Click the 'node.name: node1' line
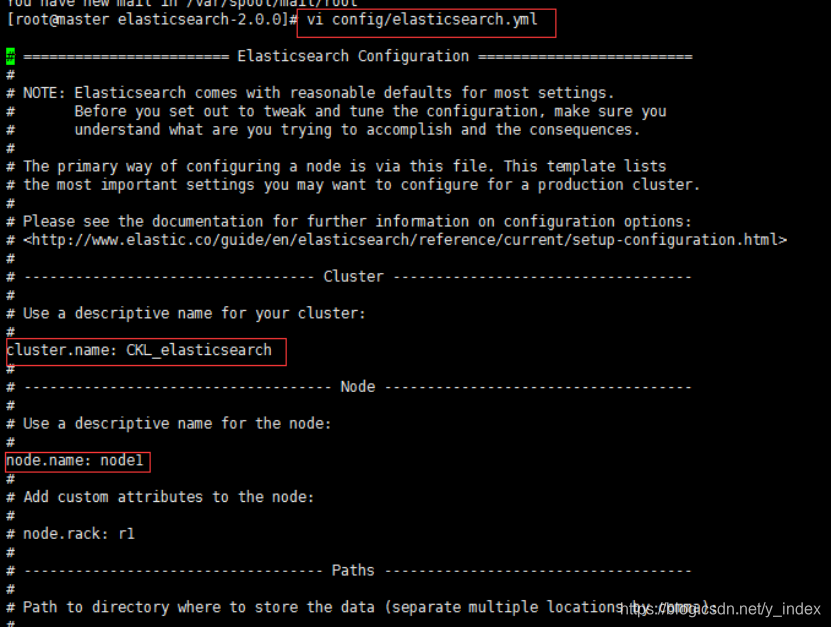 tap(75, 461)
